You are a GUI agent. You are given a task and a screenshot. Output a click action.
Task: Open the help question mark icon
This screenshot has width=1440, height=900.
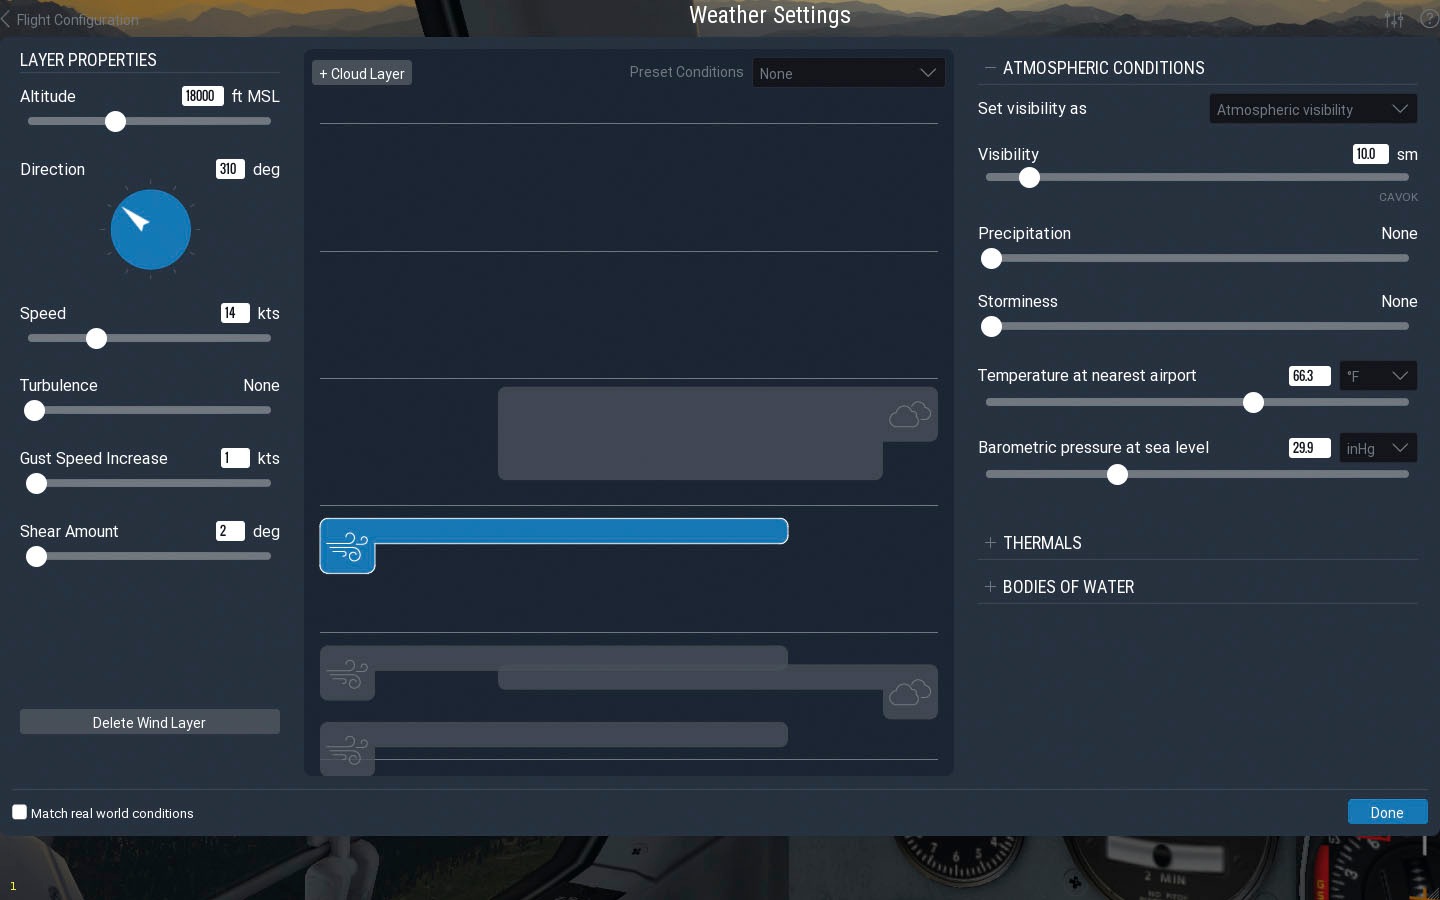coord(1429,19)
